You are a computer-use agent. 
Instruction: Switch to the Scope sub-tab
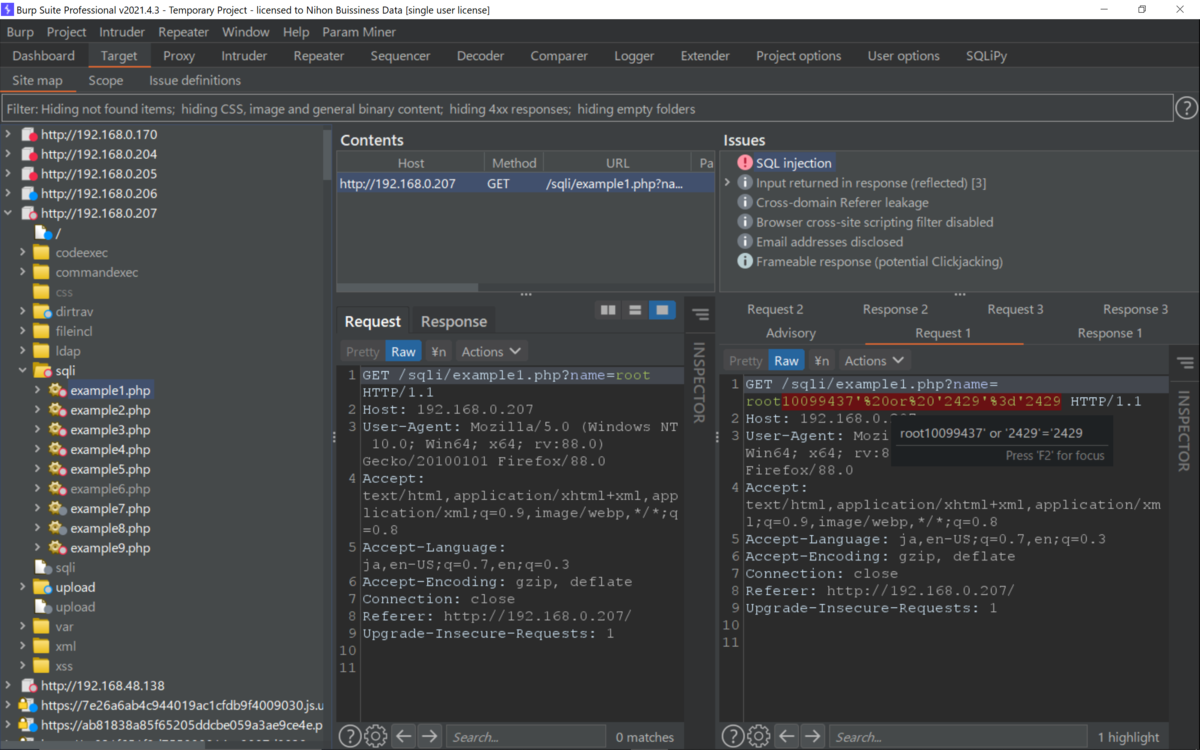point(105,81)
